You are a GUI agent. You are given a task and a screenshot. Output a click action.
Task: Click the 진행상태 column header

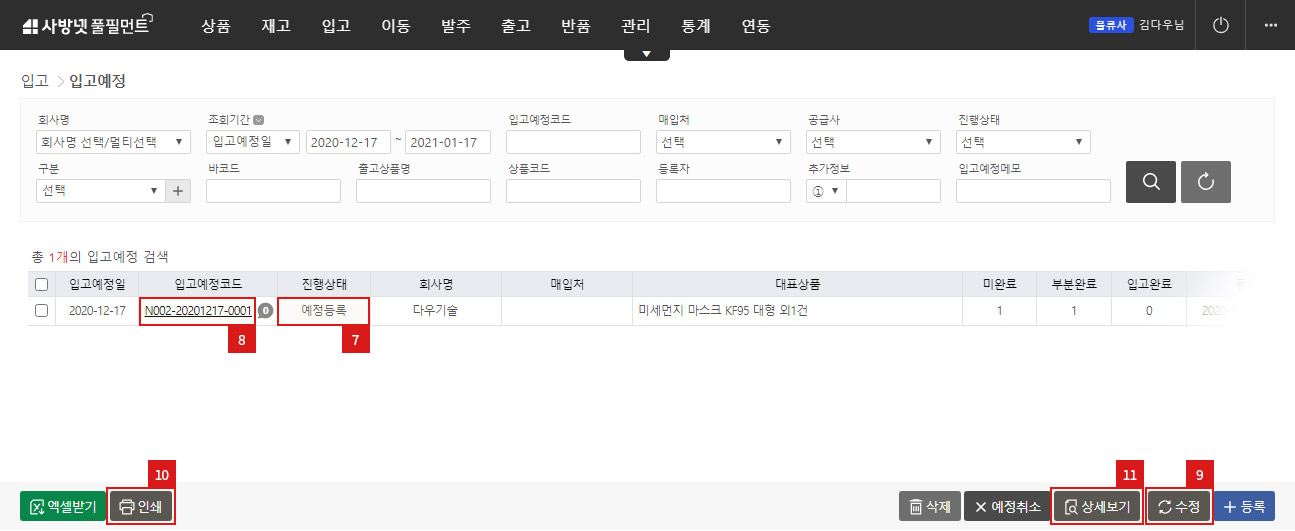pyautogui.click(x=324, y=284)
